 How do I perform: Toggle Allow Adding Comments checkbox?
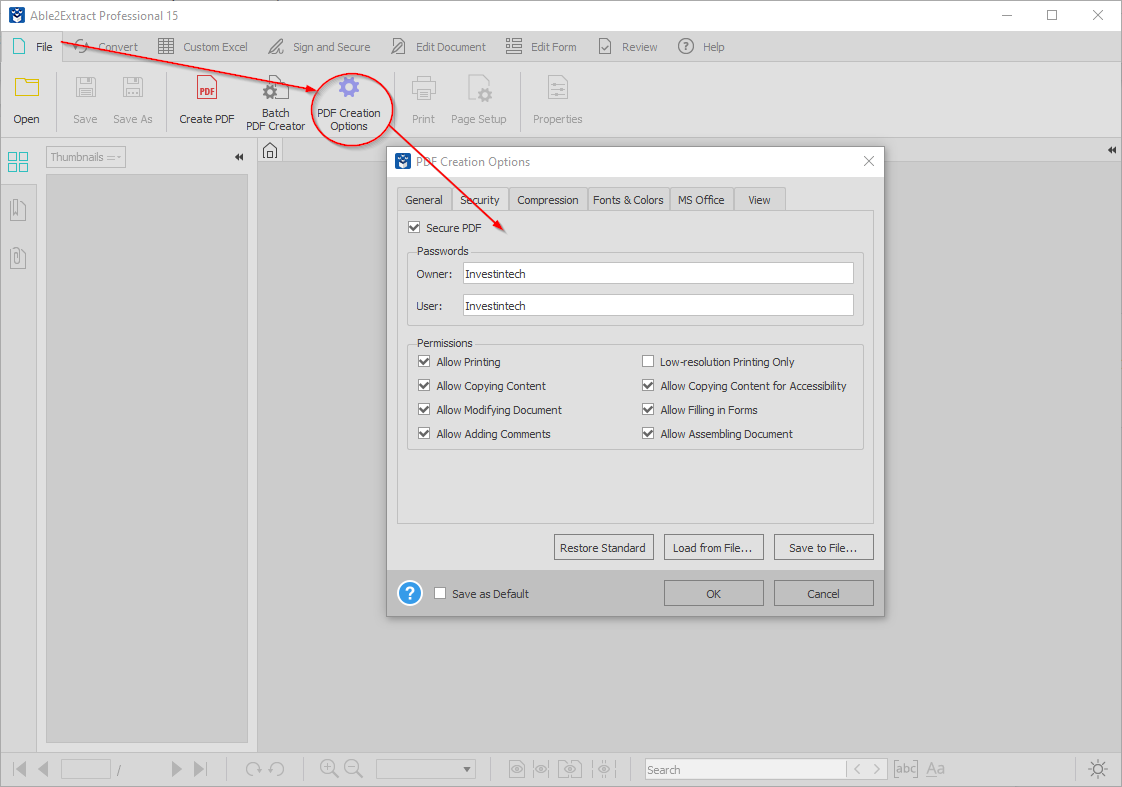(424, 434)
